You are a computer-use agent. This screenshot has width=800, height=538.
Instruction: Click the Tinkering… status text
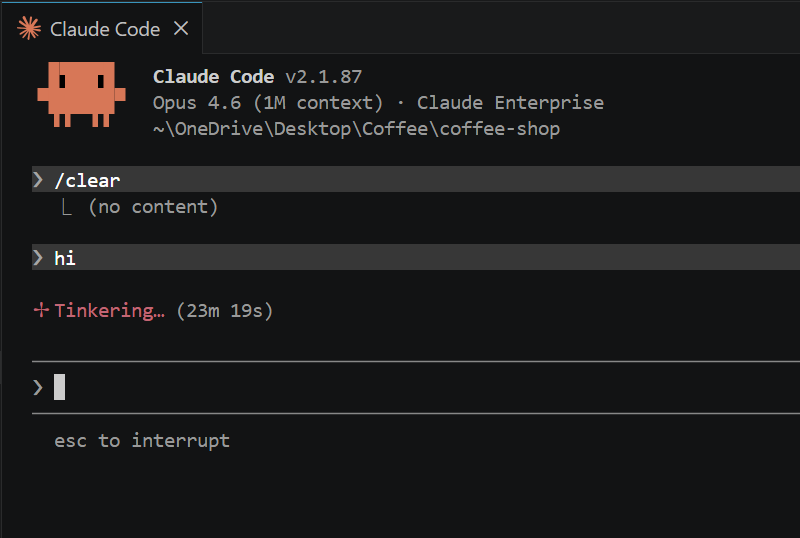click(x=110, y=310)
